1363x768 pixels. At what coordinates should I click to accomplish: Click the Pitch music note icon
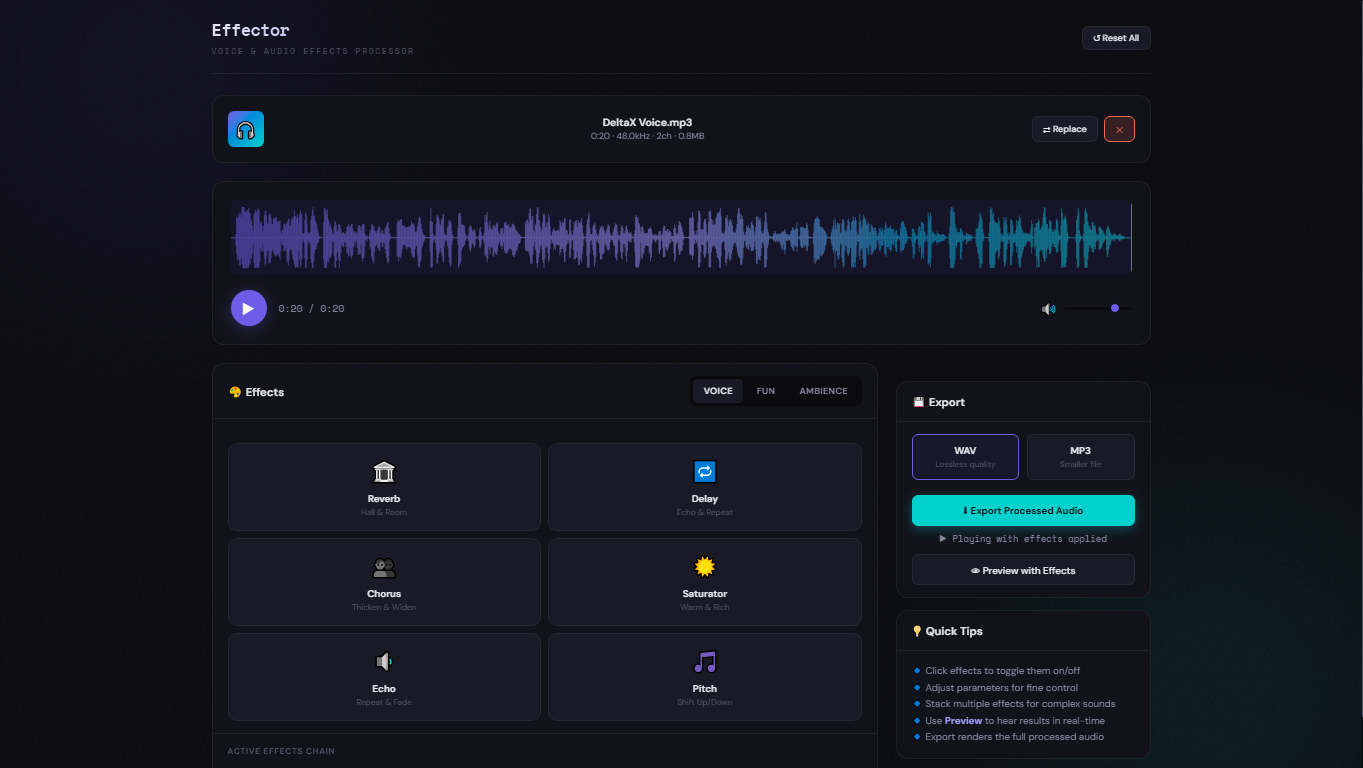(704, 660)
